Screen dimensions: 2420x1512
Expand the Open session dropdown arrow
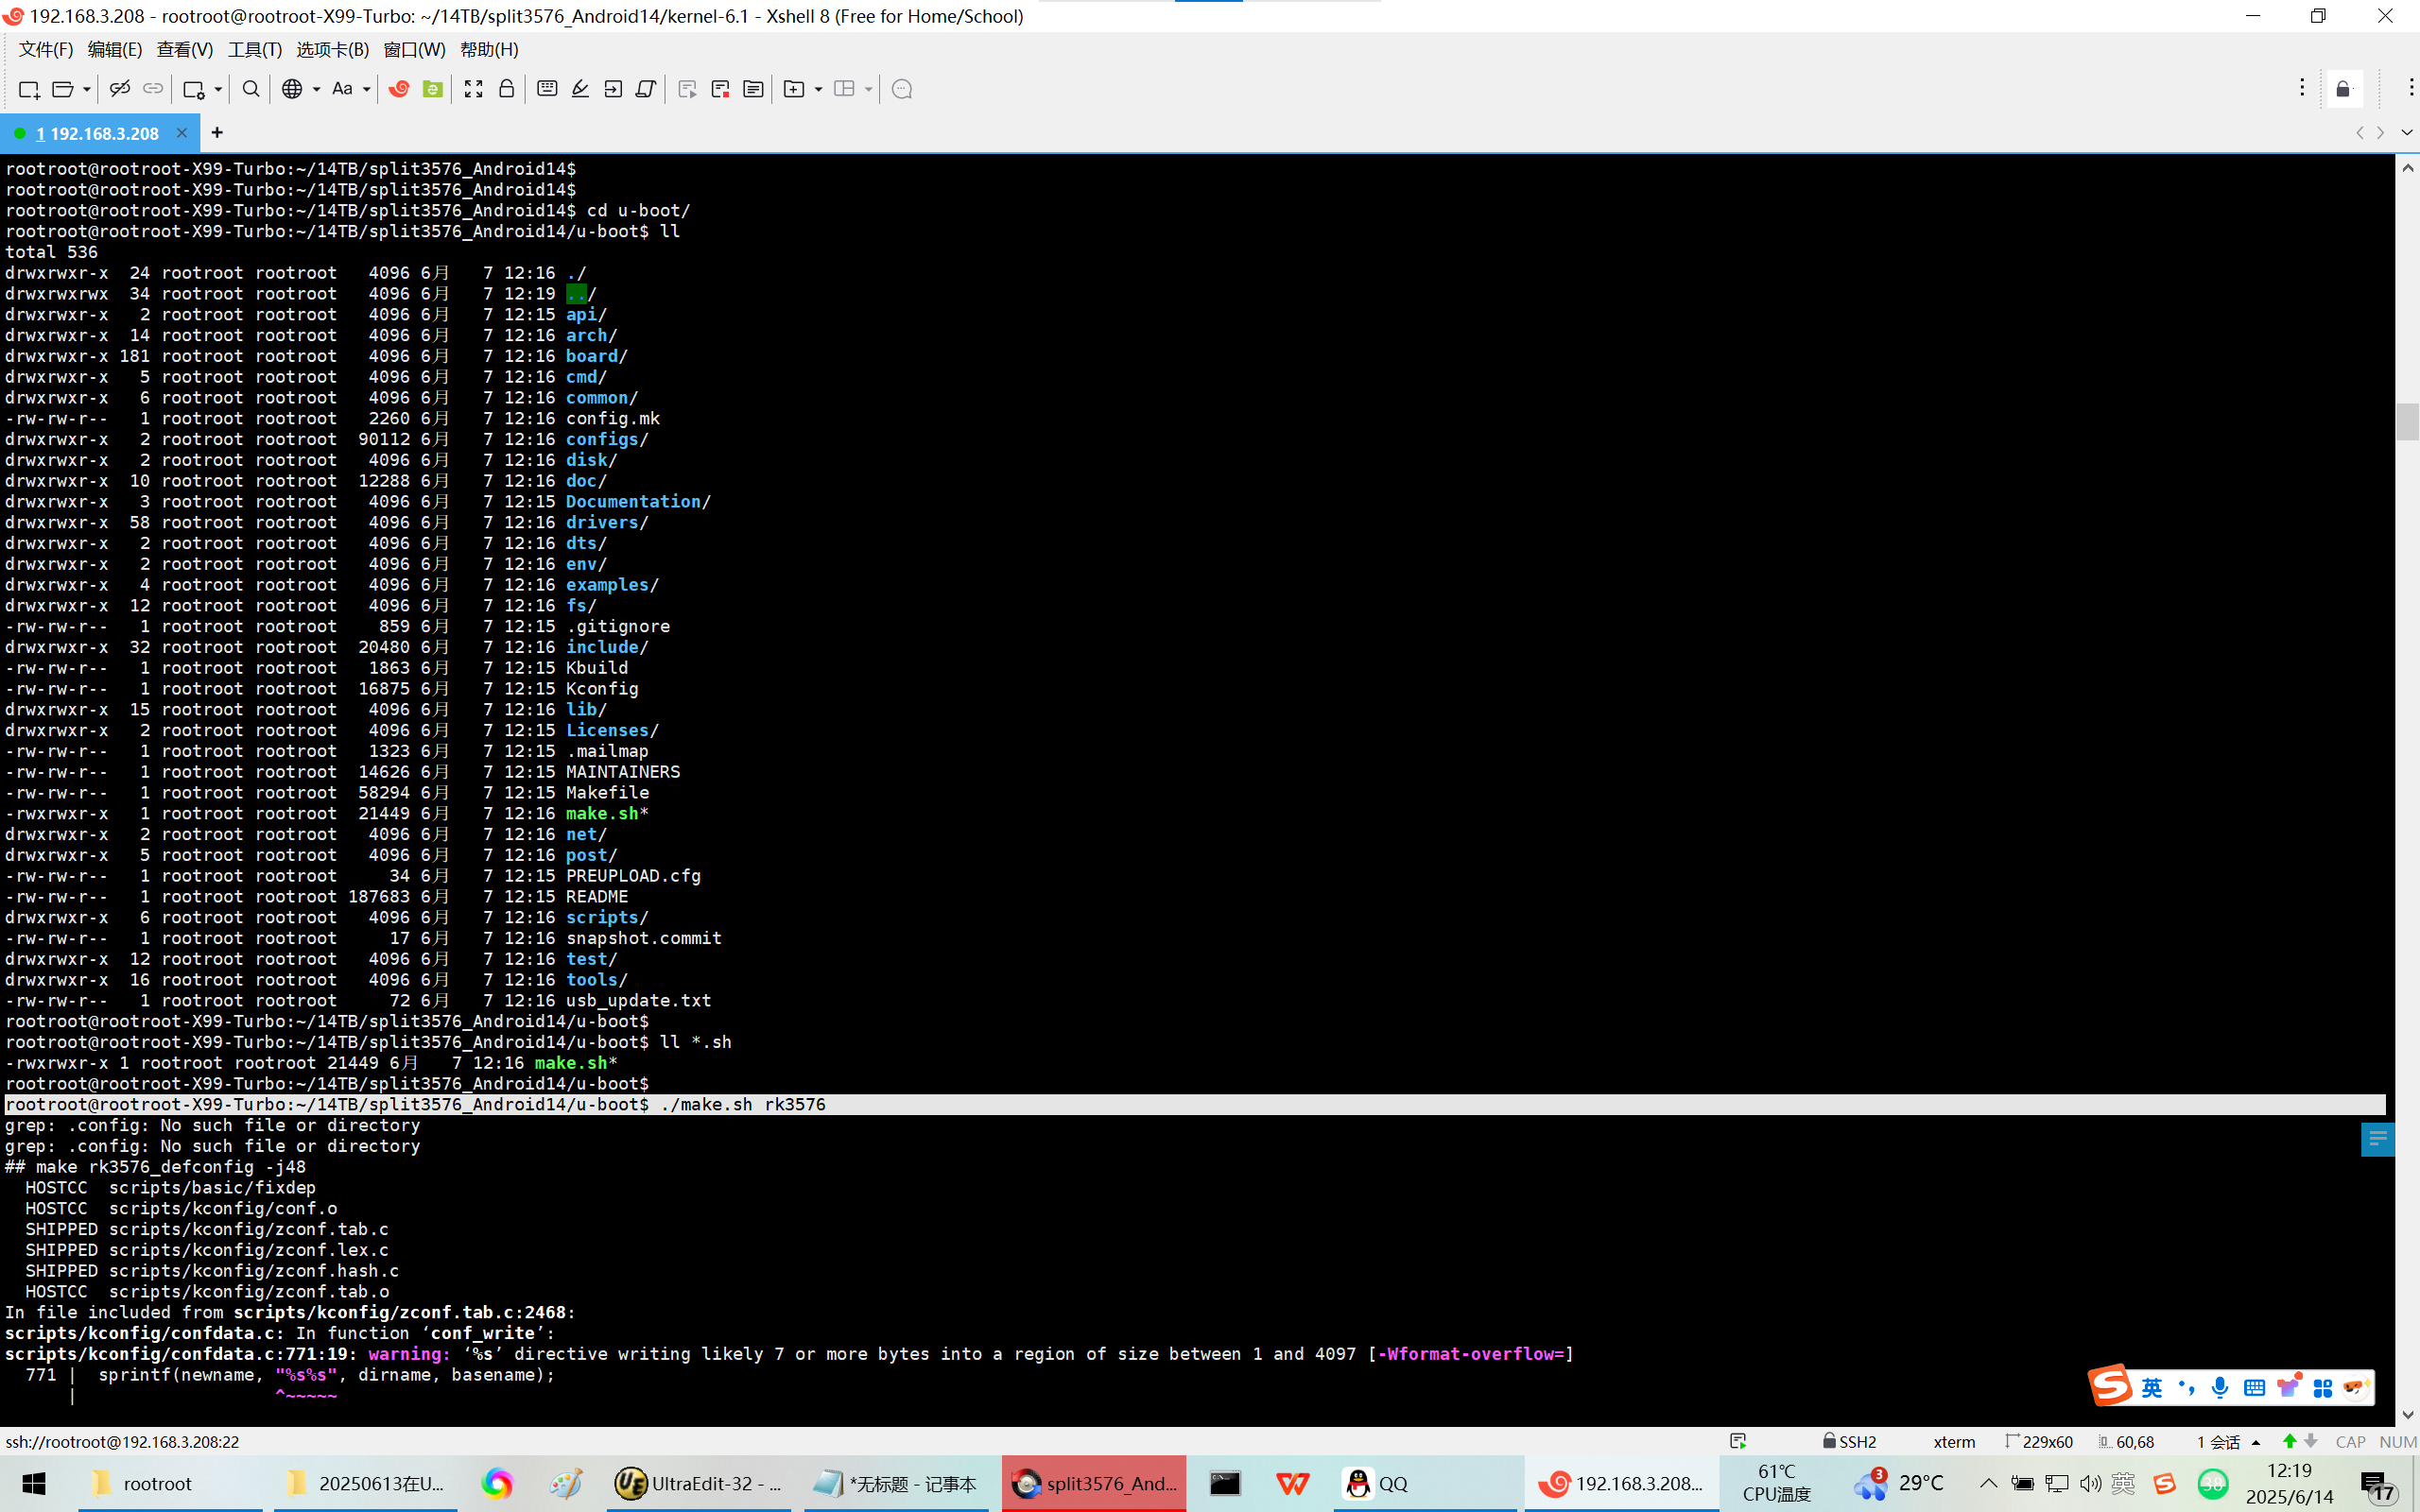(x=87, y=89)
